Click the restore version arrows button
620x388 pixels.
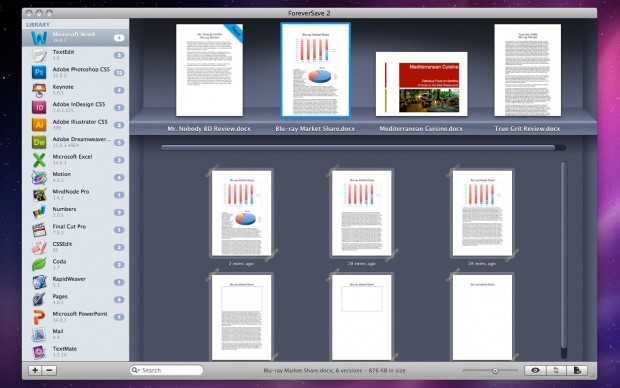click(556, 370)
